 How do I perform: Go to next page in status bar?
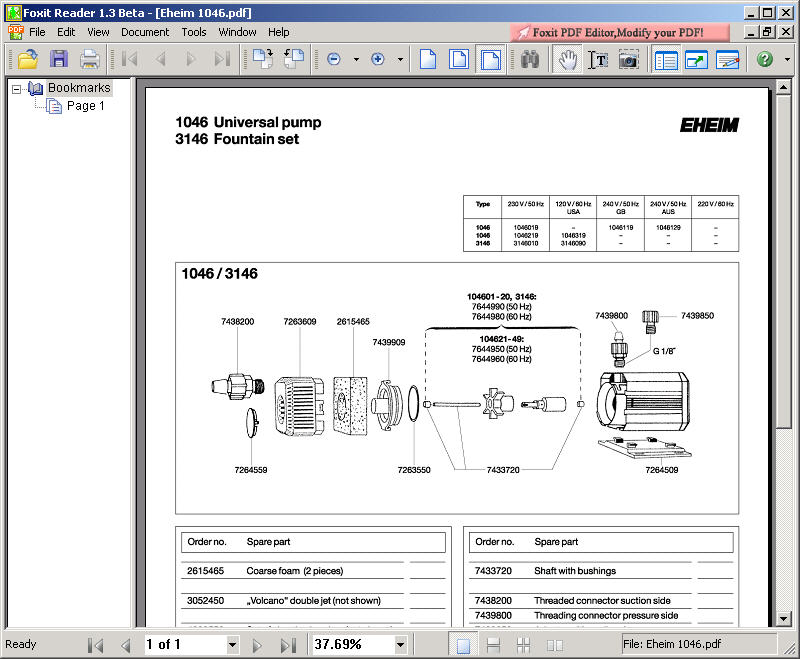[x=257, y=645]
